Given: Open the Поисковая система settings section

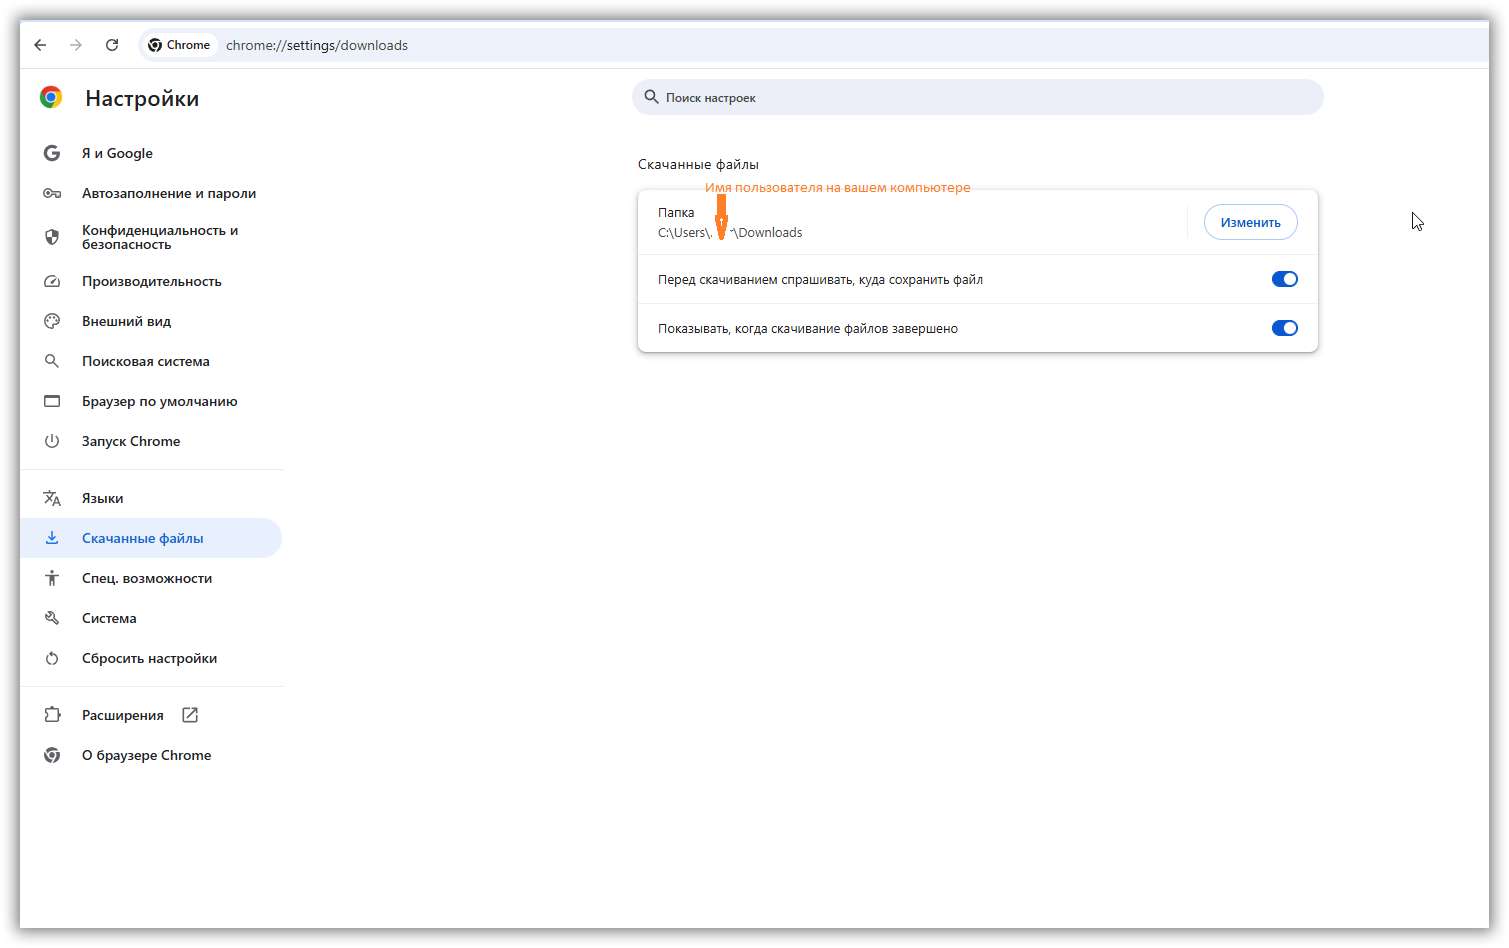Looking at the screenshot, I should 145,361.
